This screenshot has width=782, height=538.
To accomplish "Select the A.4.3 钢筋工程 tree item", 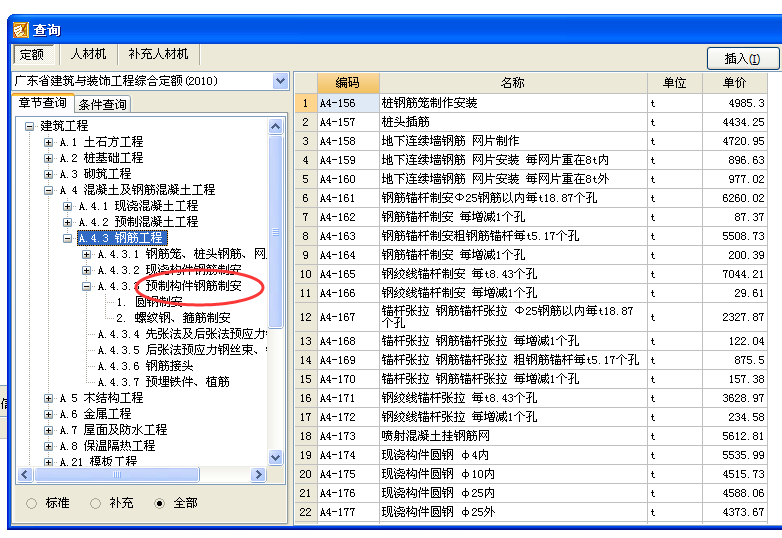I will pos(121,238).
